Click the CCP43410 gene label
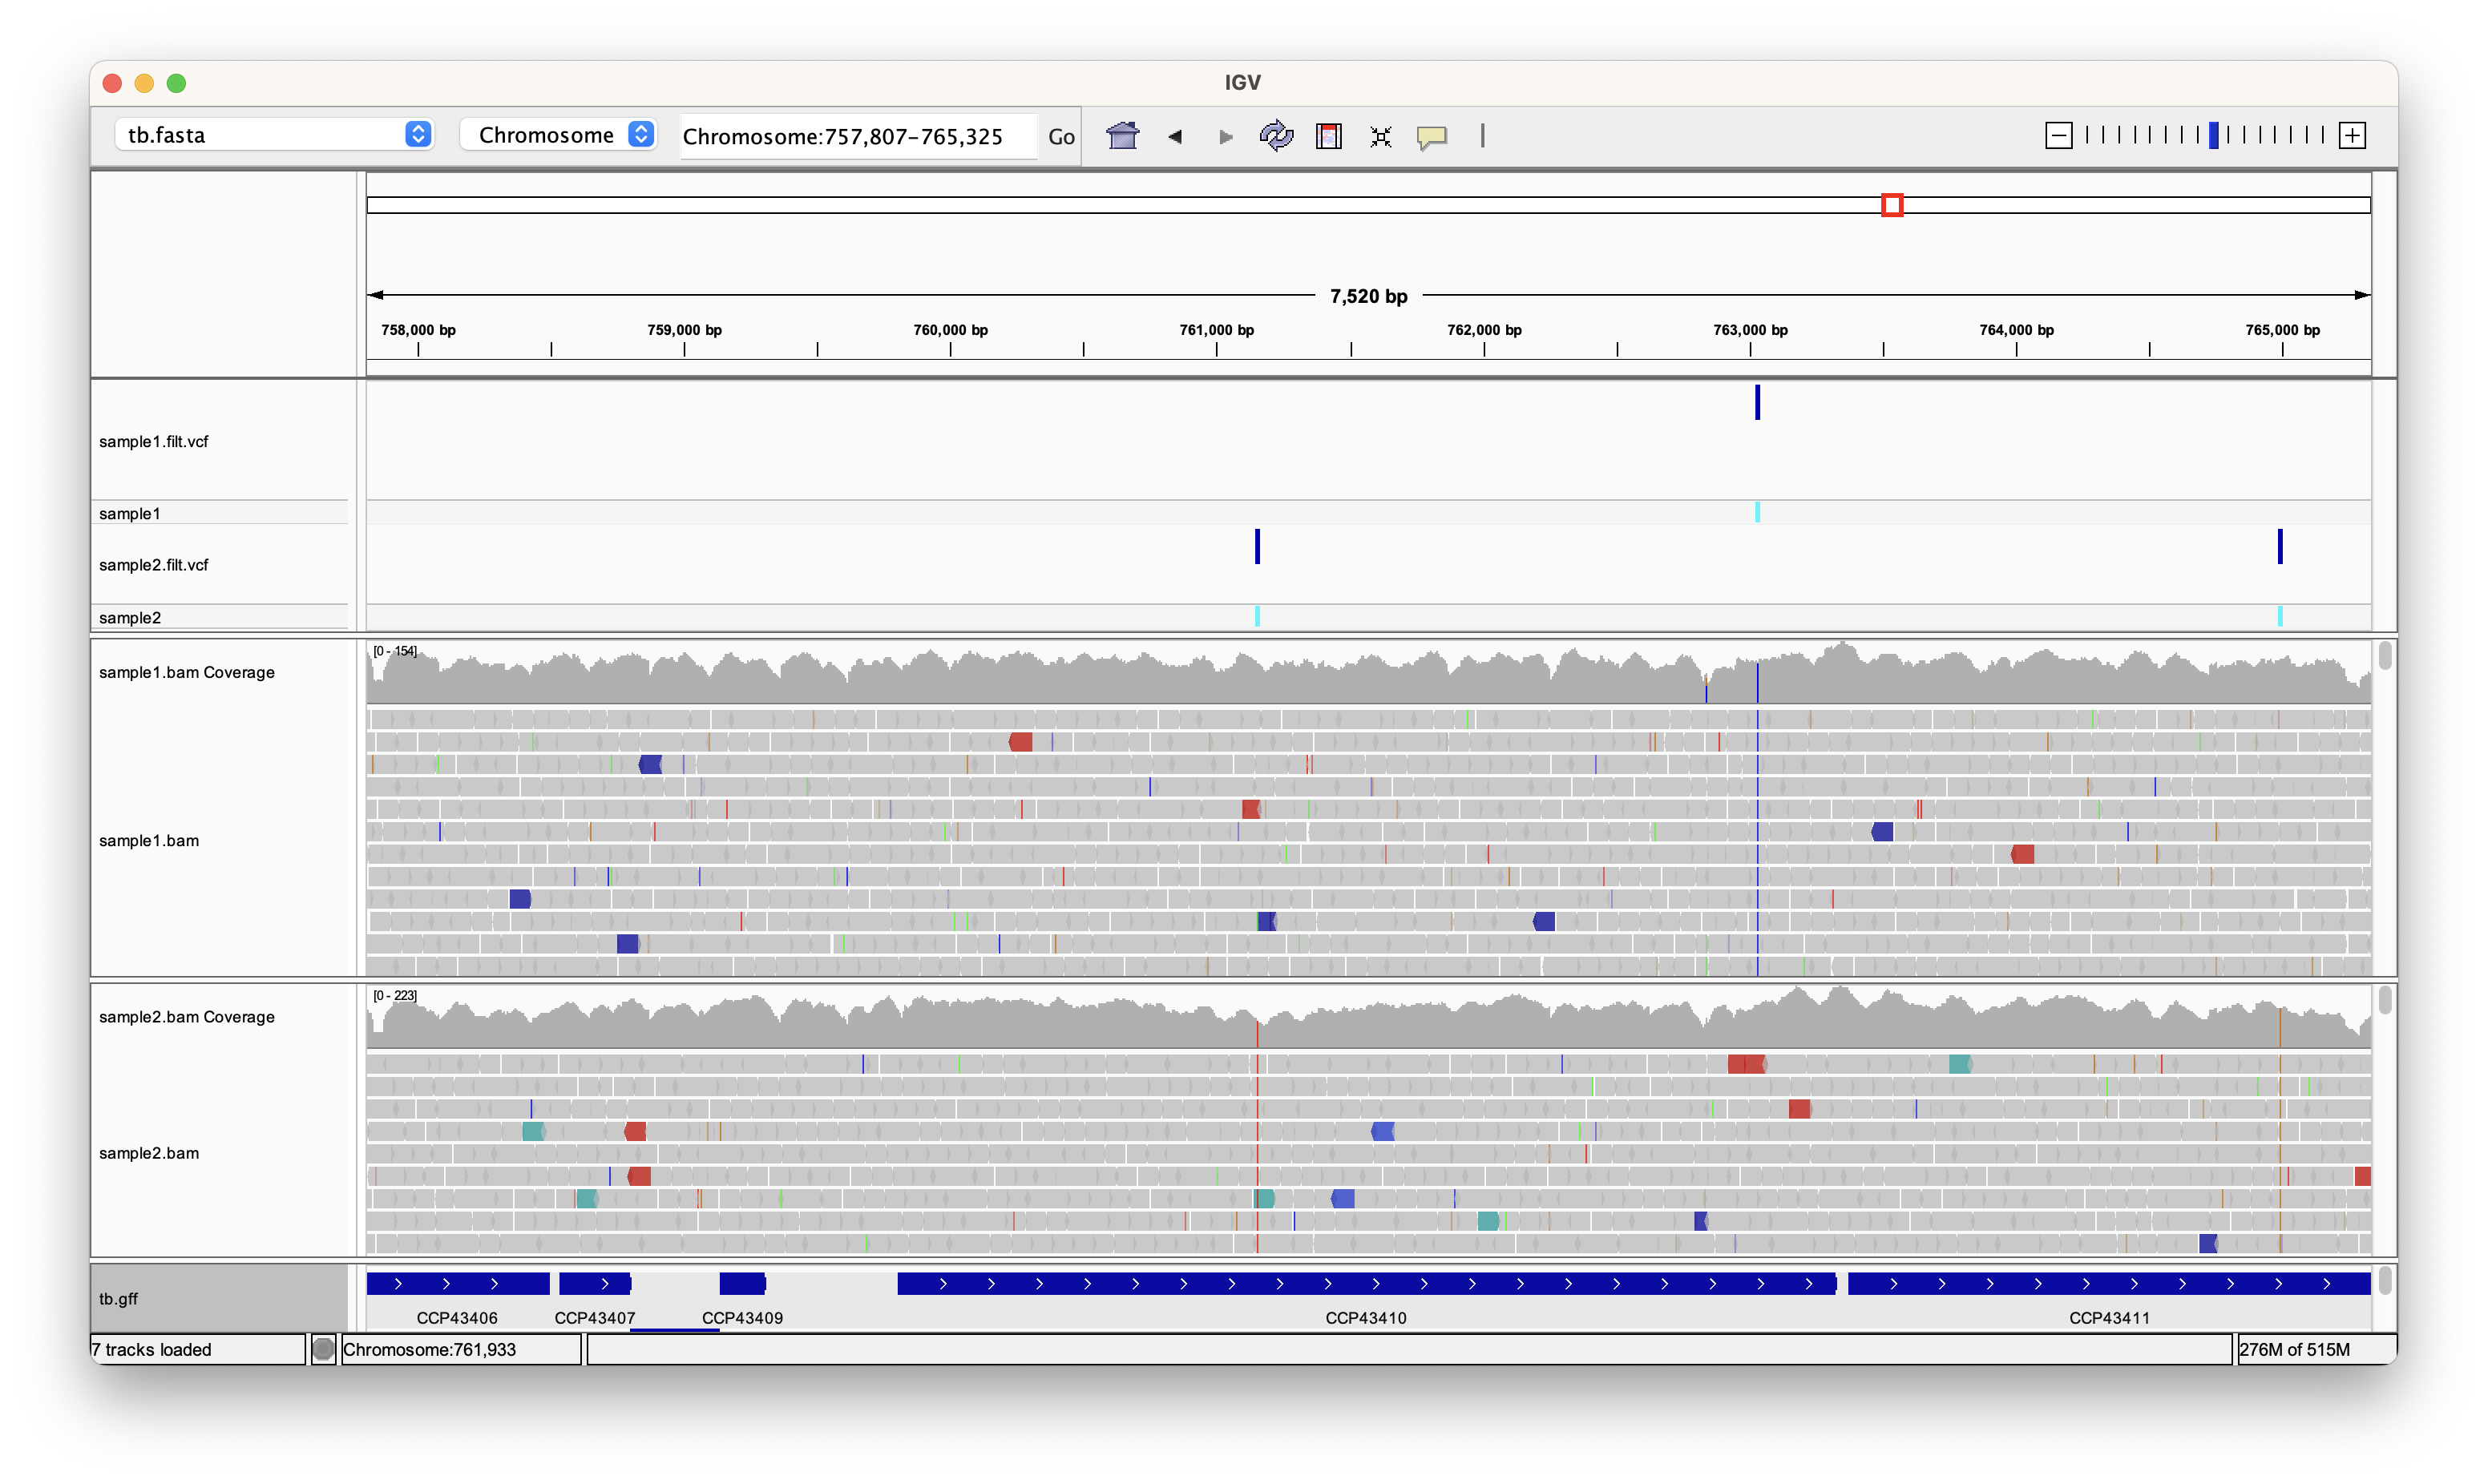 [1366, 1318]
